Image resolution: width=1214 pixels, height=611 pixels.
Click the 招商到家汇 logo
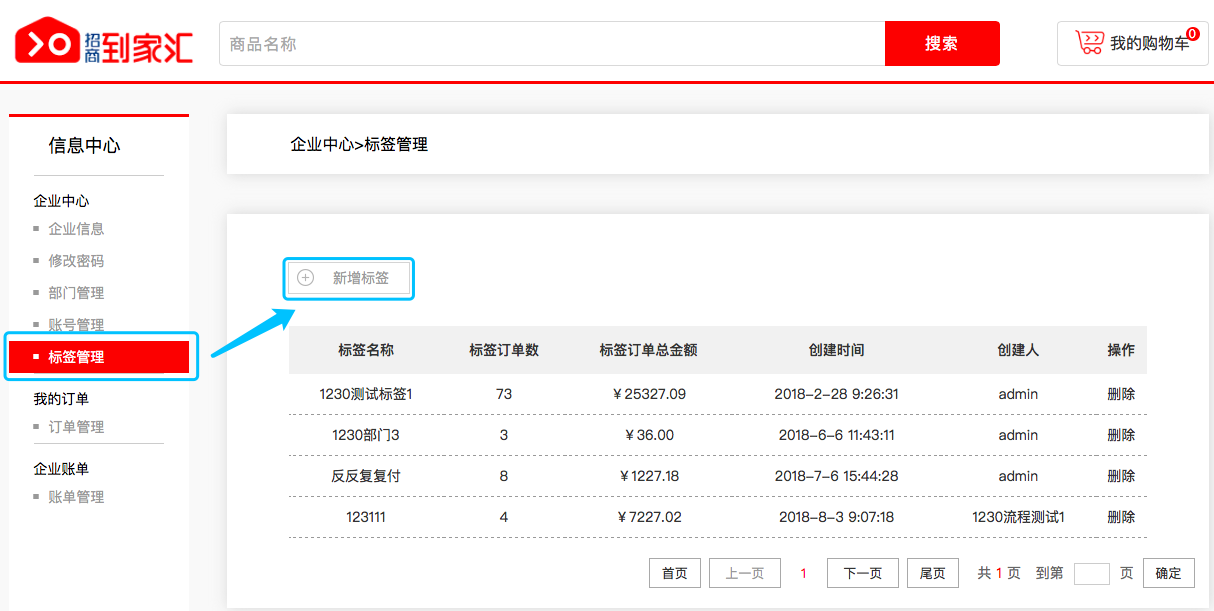[104, 43]
